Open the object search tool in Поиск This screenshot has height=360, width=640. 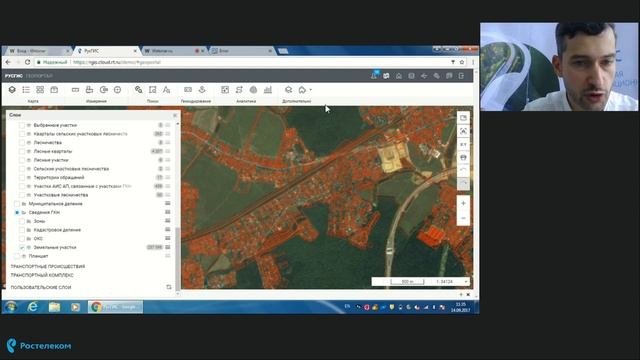click(139, 90)
